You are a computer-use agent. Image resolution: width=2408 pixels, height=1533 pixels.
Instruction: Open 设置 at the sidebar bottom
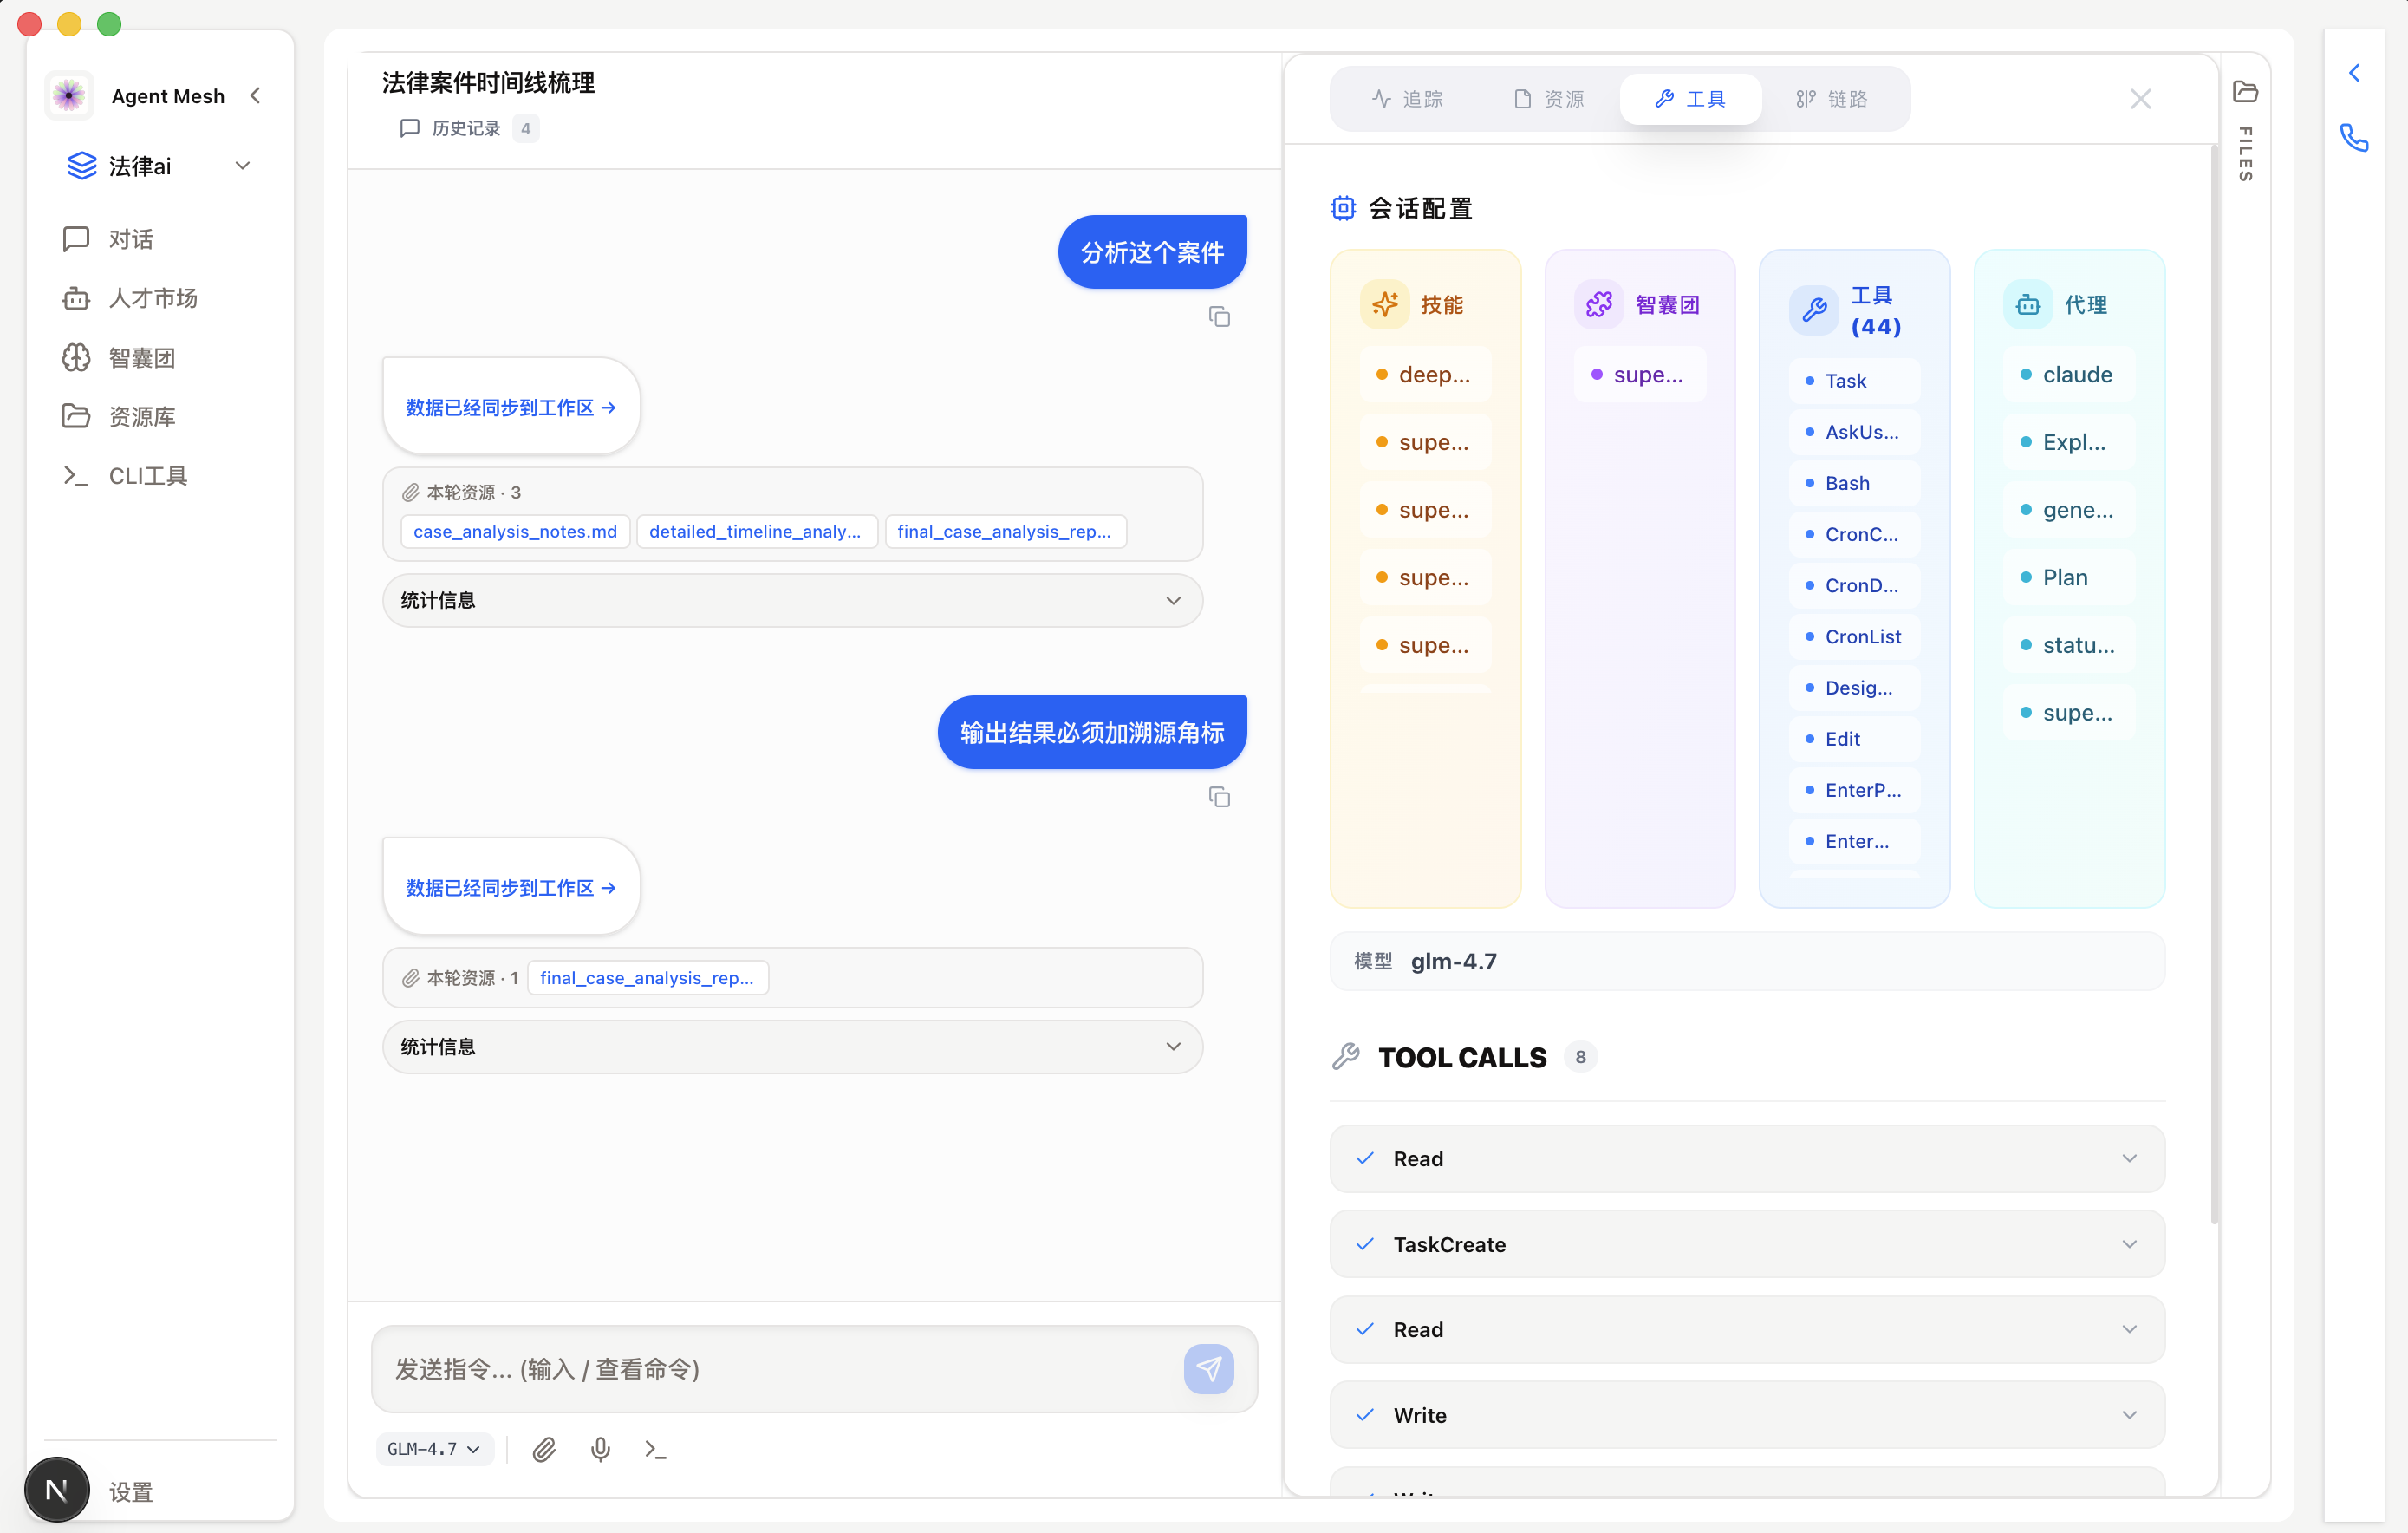coord(130,1491)
